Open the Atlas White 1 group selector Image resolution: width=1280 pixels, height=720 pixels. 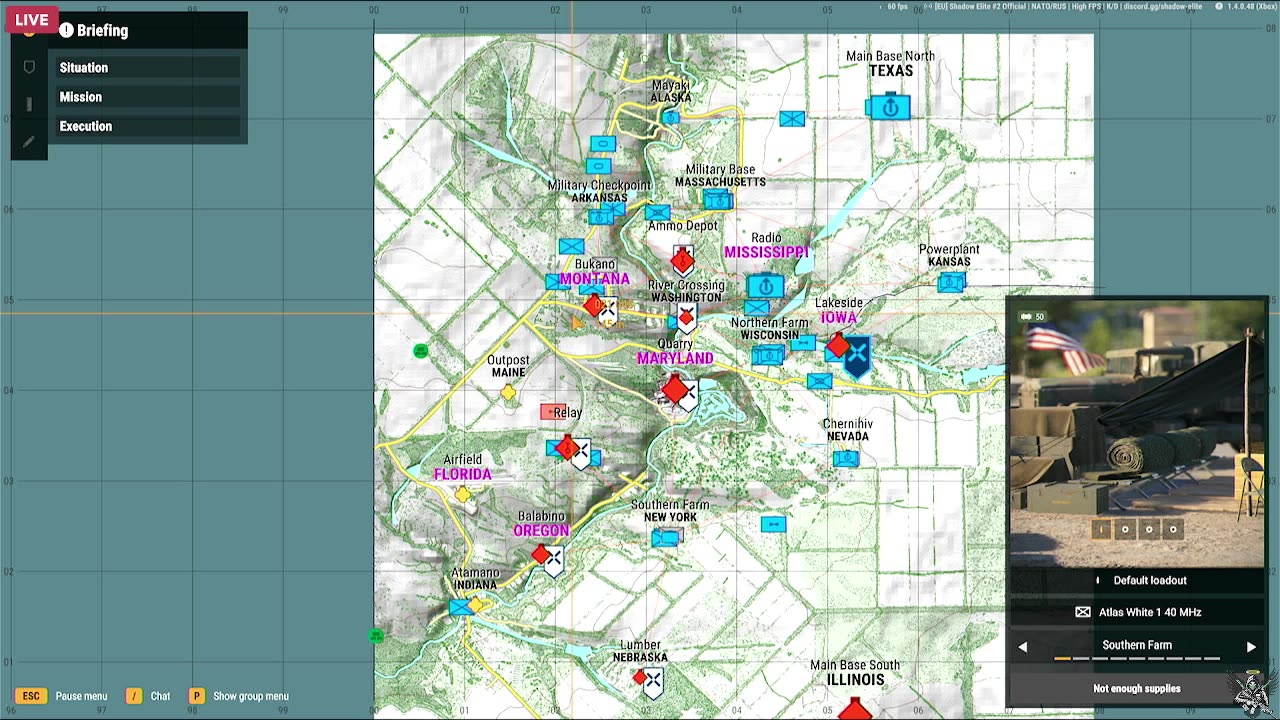click(1137, 612)
